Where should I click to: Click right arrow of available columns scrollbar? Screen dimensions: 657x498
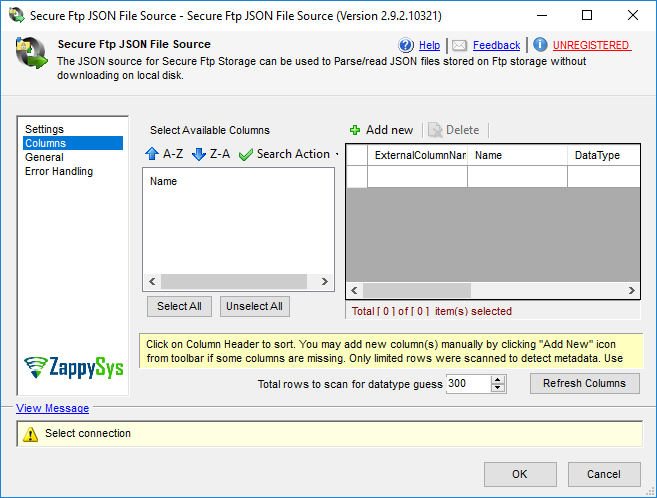pyautogui.click(x=325, y=281)
